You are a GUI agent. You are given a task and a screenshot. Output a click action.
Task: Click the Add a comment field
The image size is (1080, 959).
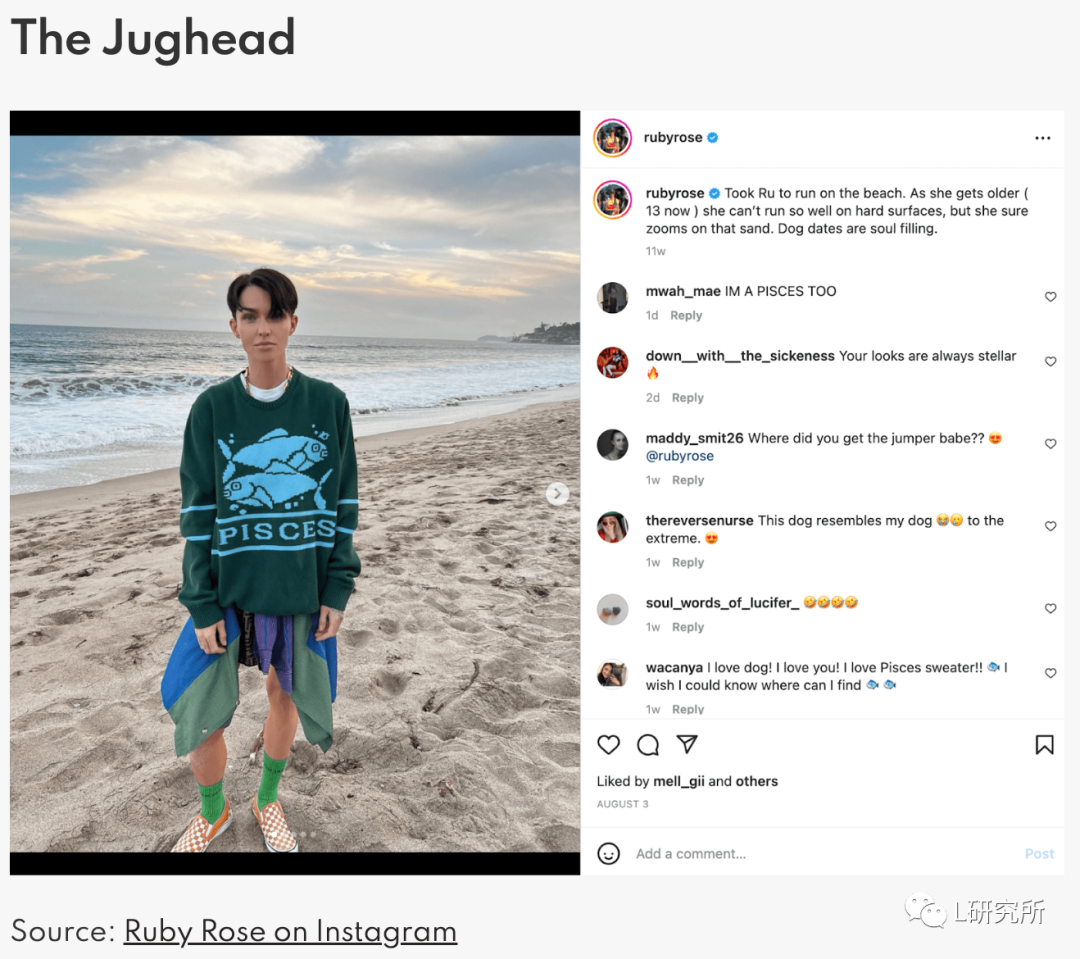(x=824, y=854)
